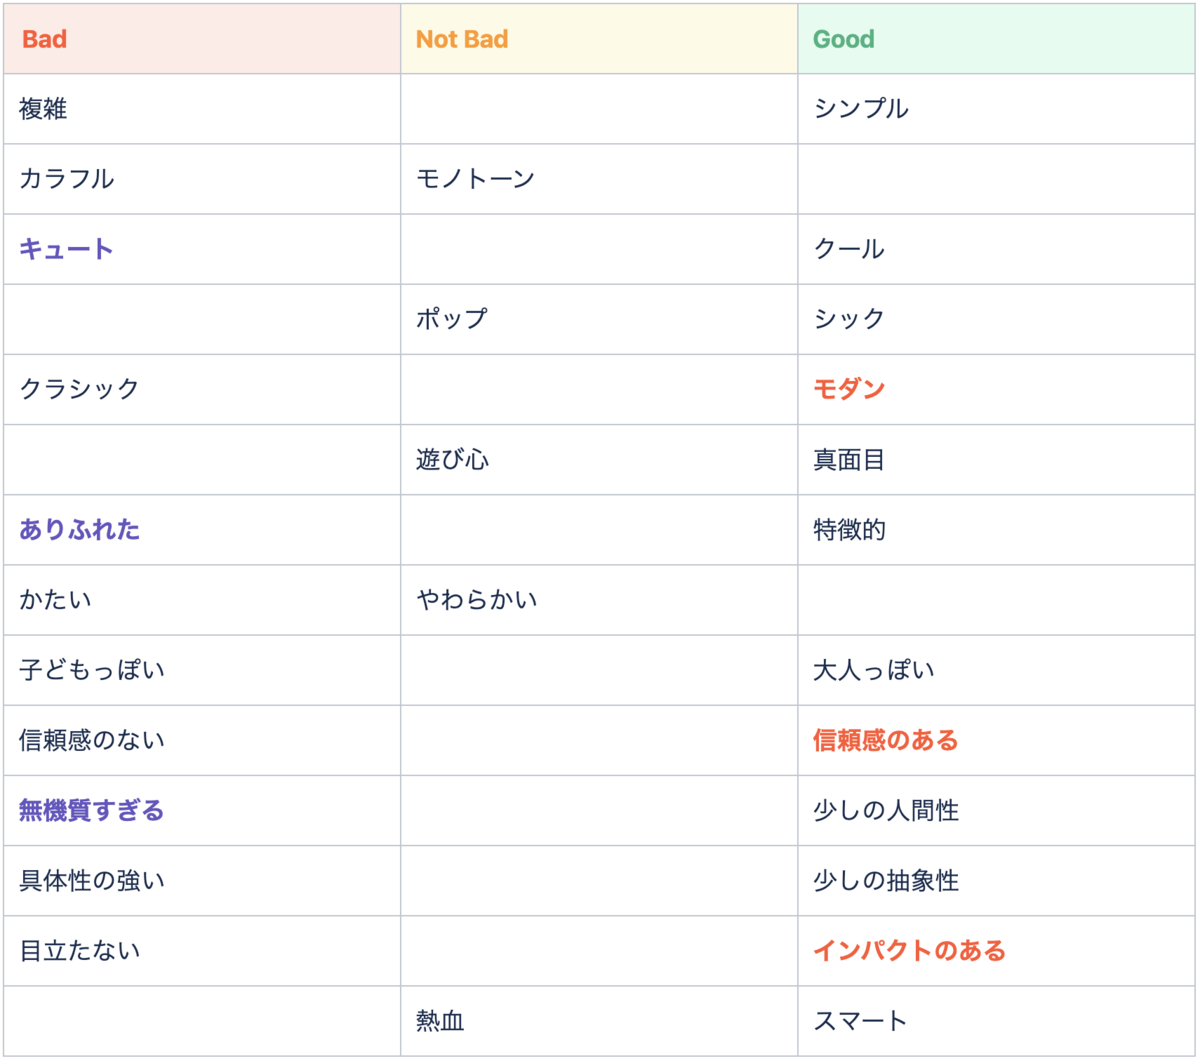Click the シック cell
The height and width of the screenshot is (1061, 1200).
pos(996,319)
